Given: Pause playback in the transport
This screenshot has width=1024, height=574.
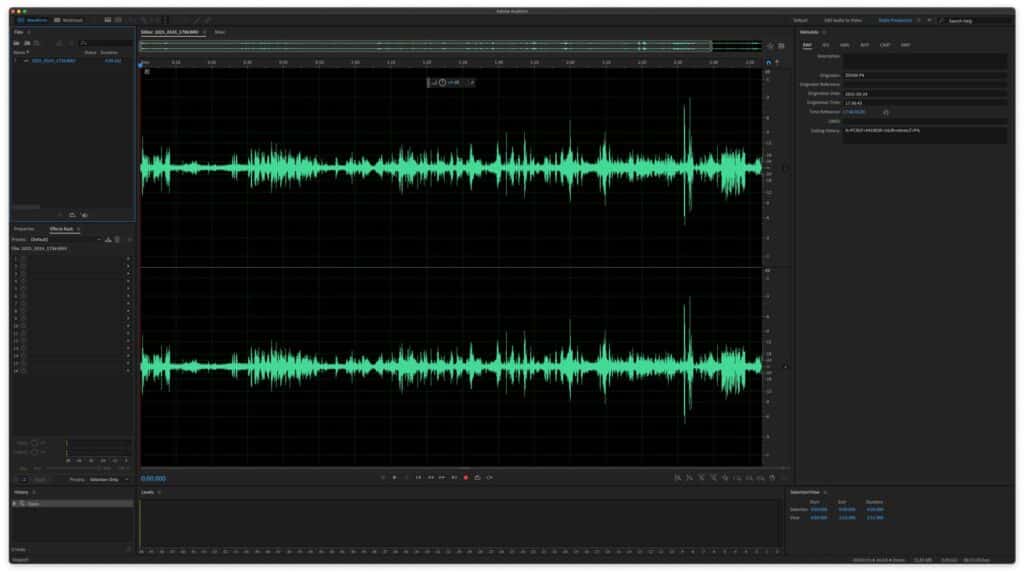Looking at the screenshot, I should pyautogui.click(x=406, y=477).
